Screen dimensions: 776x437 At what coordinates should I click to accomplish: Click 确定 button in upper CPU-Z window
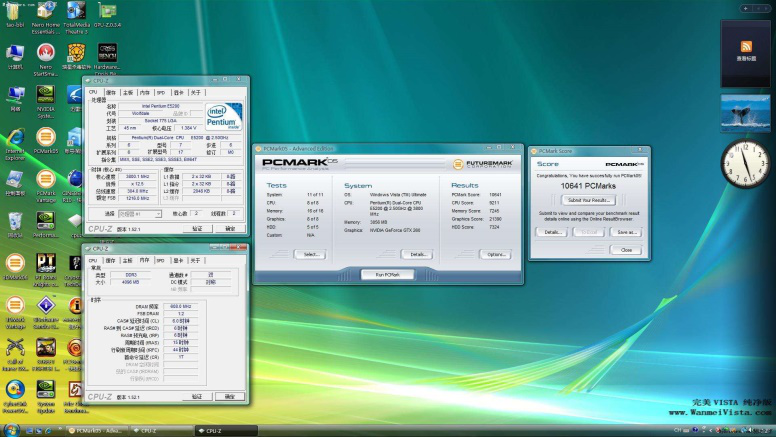[x=230, y=229]
